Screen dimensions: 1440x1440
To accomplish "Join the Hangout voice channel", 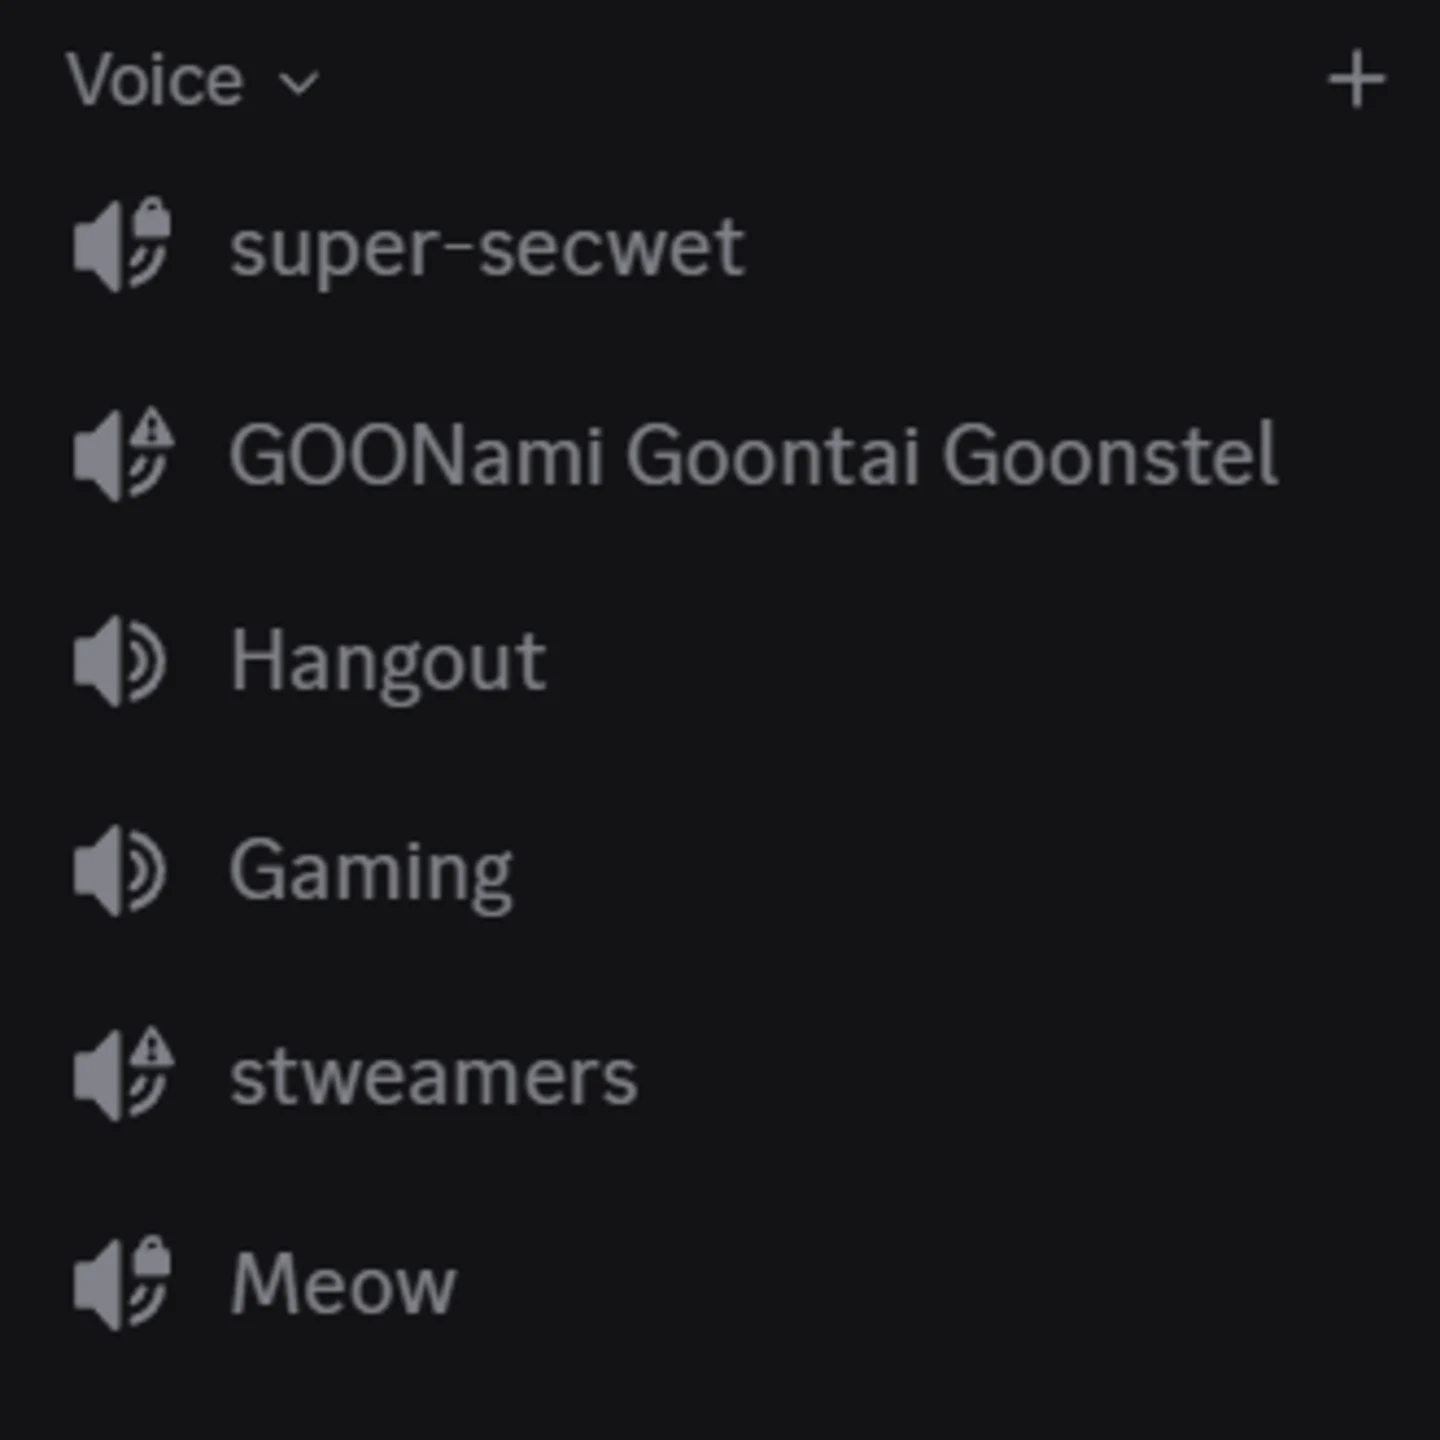I will (388, 662).
